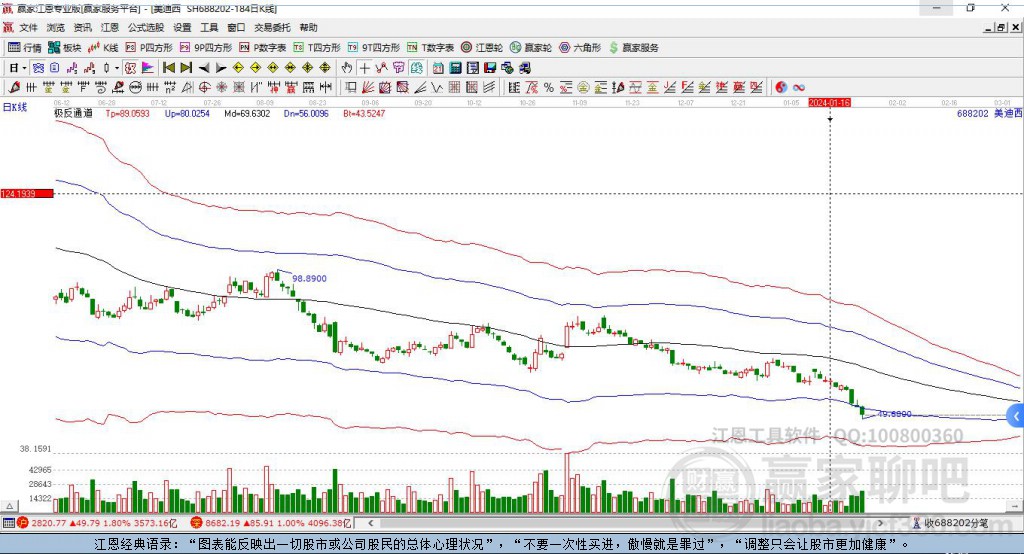Open the 公式选股 menu
Screen dimensions: 1024x554
point(146,27)
